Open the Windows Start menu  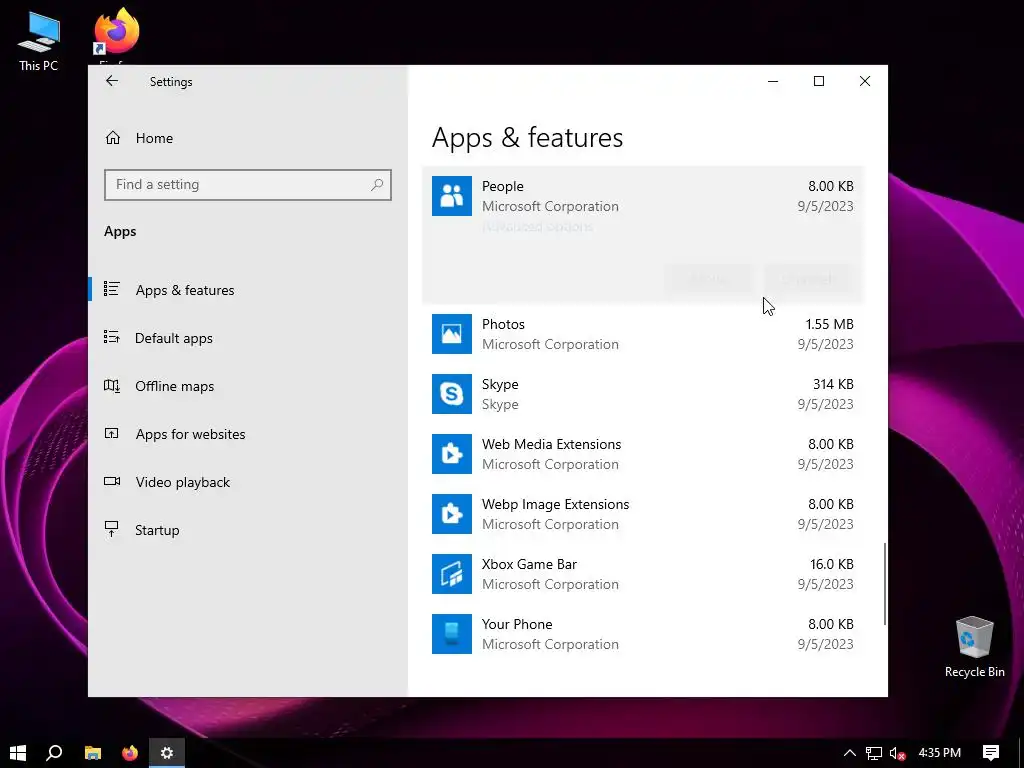tap(18, 753)
